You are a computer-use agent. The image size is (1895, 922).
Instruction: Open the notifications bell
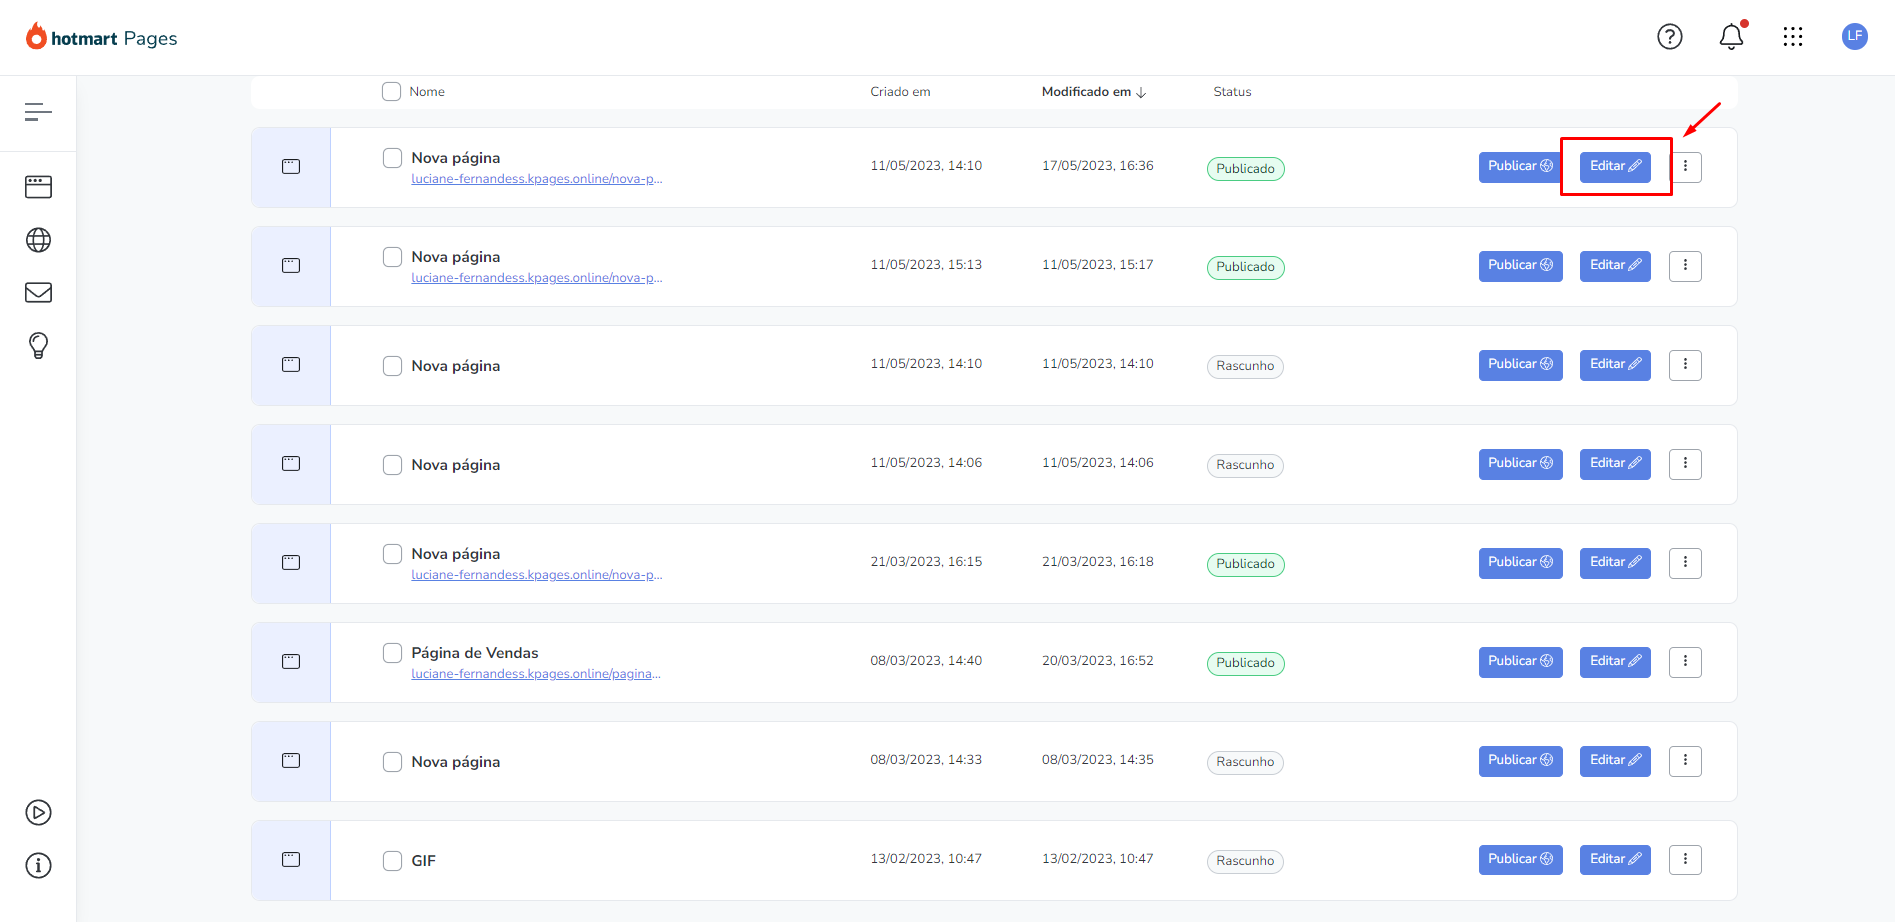coord(1731,37)
